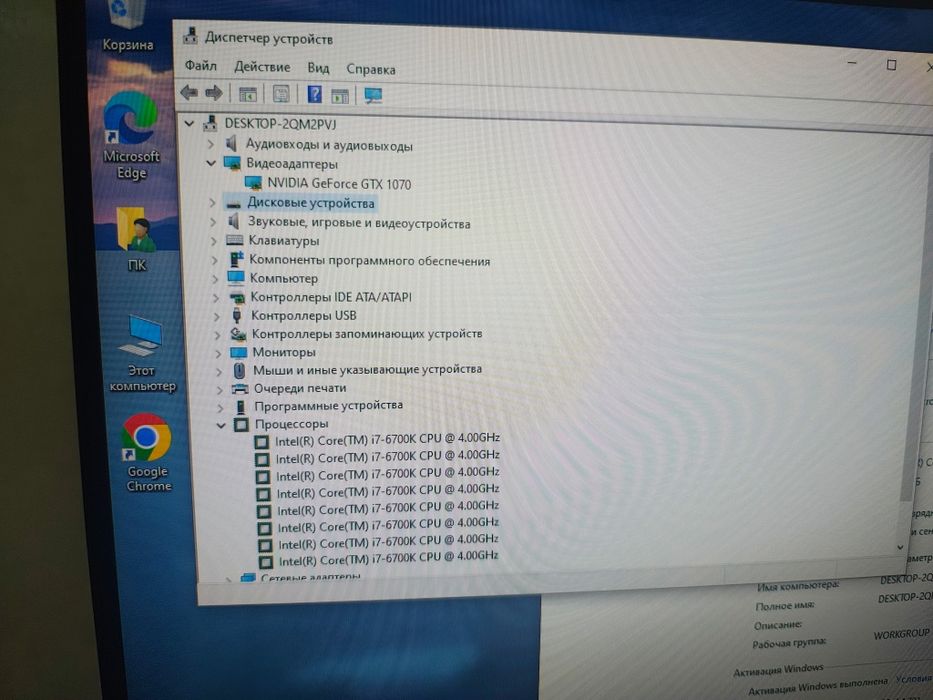The image size is (933, 700).
Task: Expand Компоненты программного обеспечения category
Action: pyautogui.click(x=215, y=260)
